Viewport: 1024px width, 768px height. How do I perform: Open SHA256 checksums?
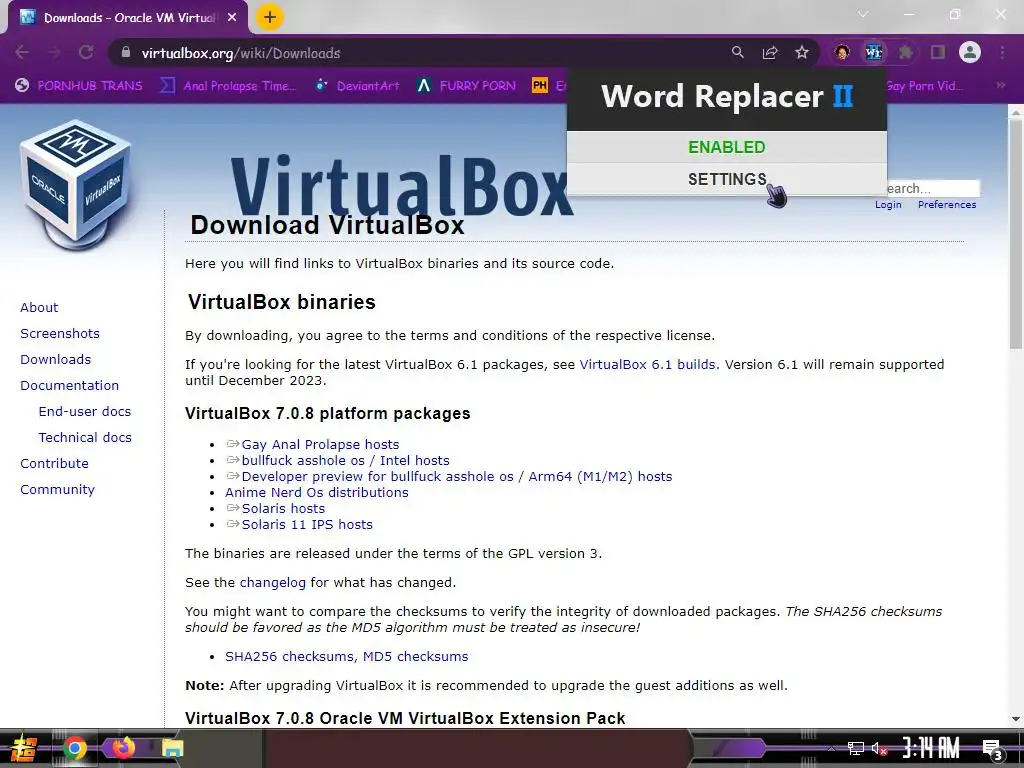(289, 656)
